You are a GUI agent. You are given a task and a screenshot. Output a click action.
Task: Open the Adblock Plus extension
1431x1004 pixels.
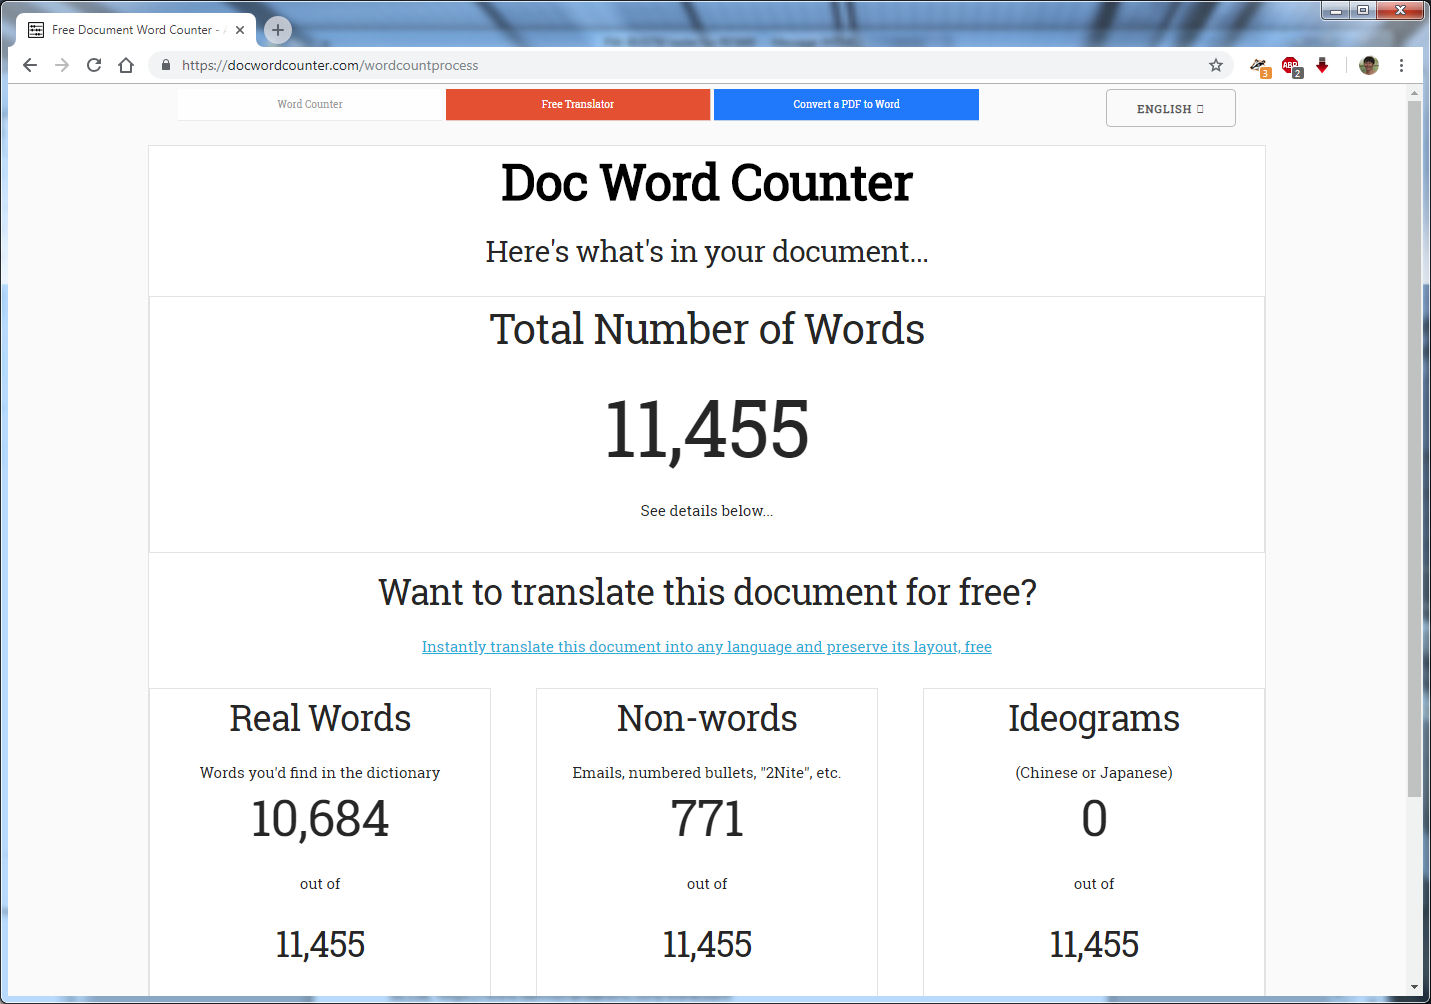pos(1290,65)
